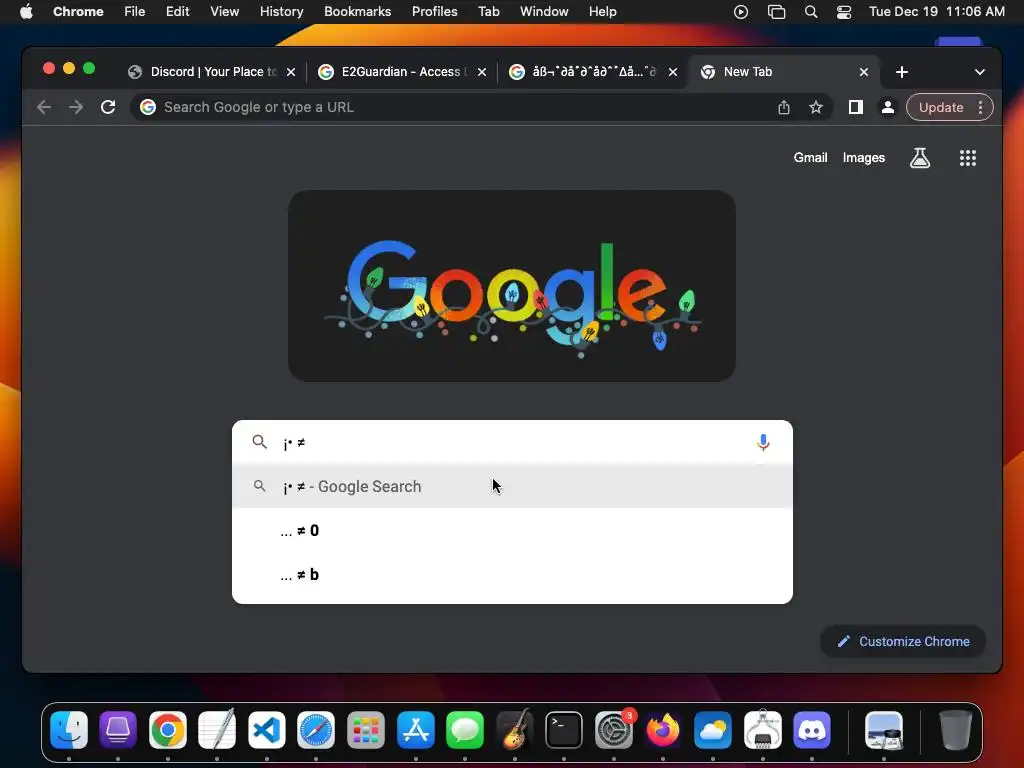Open the Chrome three-dot menu
This screenshot has height=768, width=1024.
980,107
